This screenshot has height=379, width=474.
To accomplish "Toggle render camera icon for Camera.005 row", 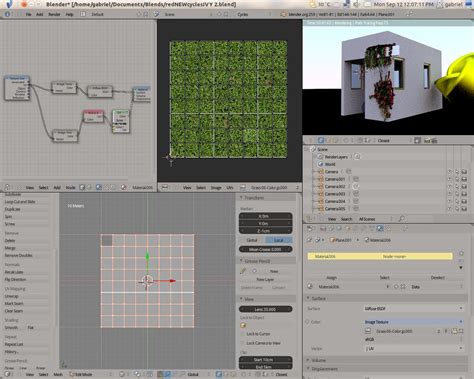I will pos(464,209).
